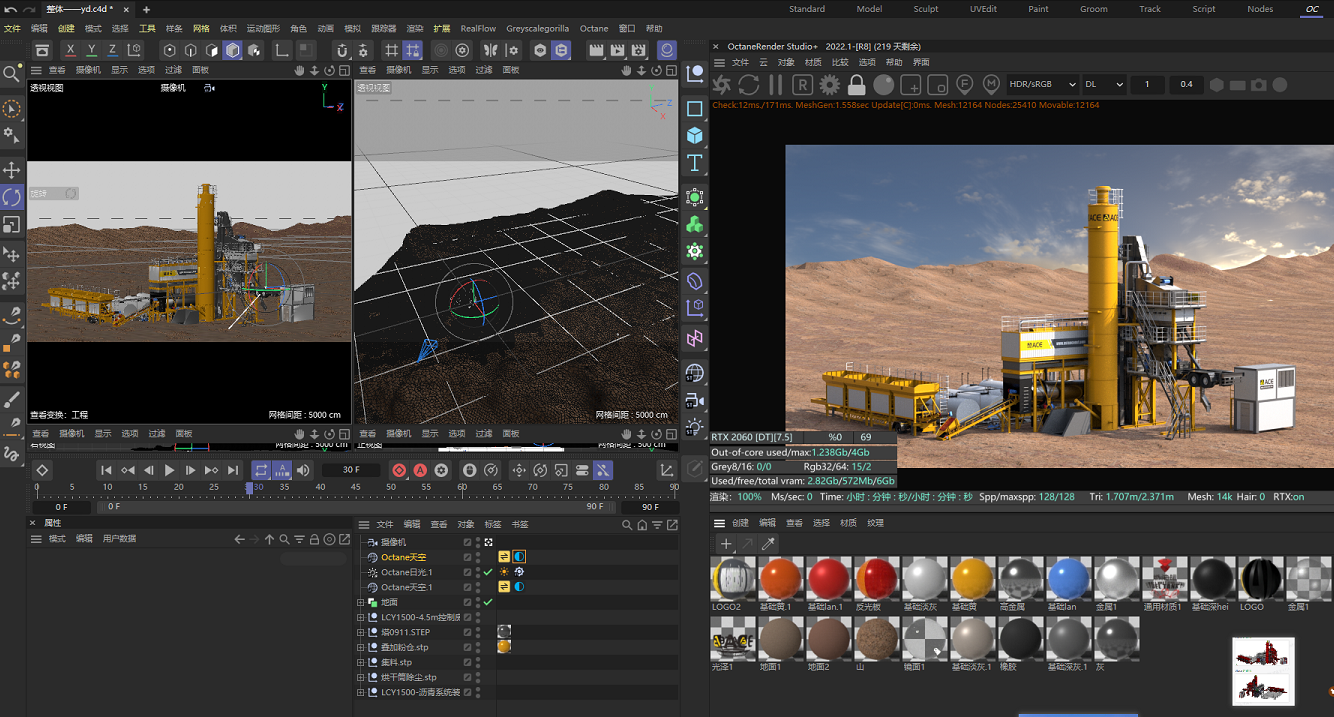Click the Octane send scene icon

[x=721, y=84]
